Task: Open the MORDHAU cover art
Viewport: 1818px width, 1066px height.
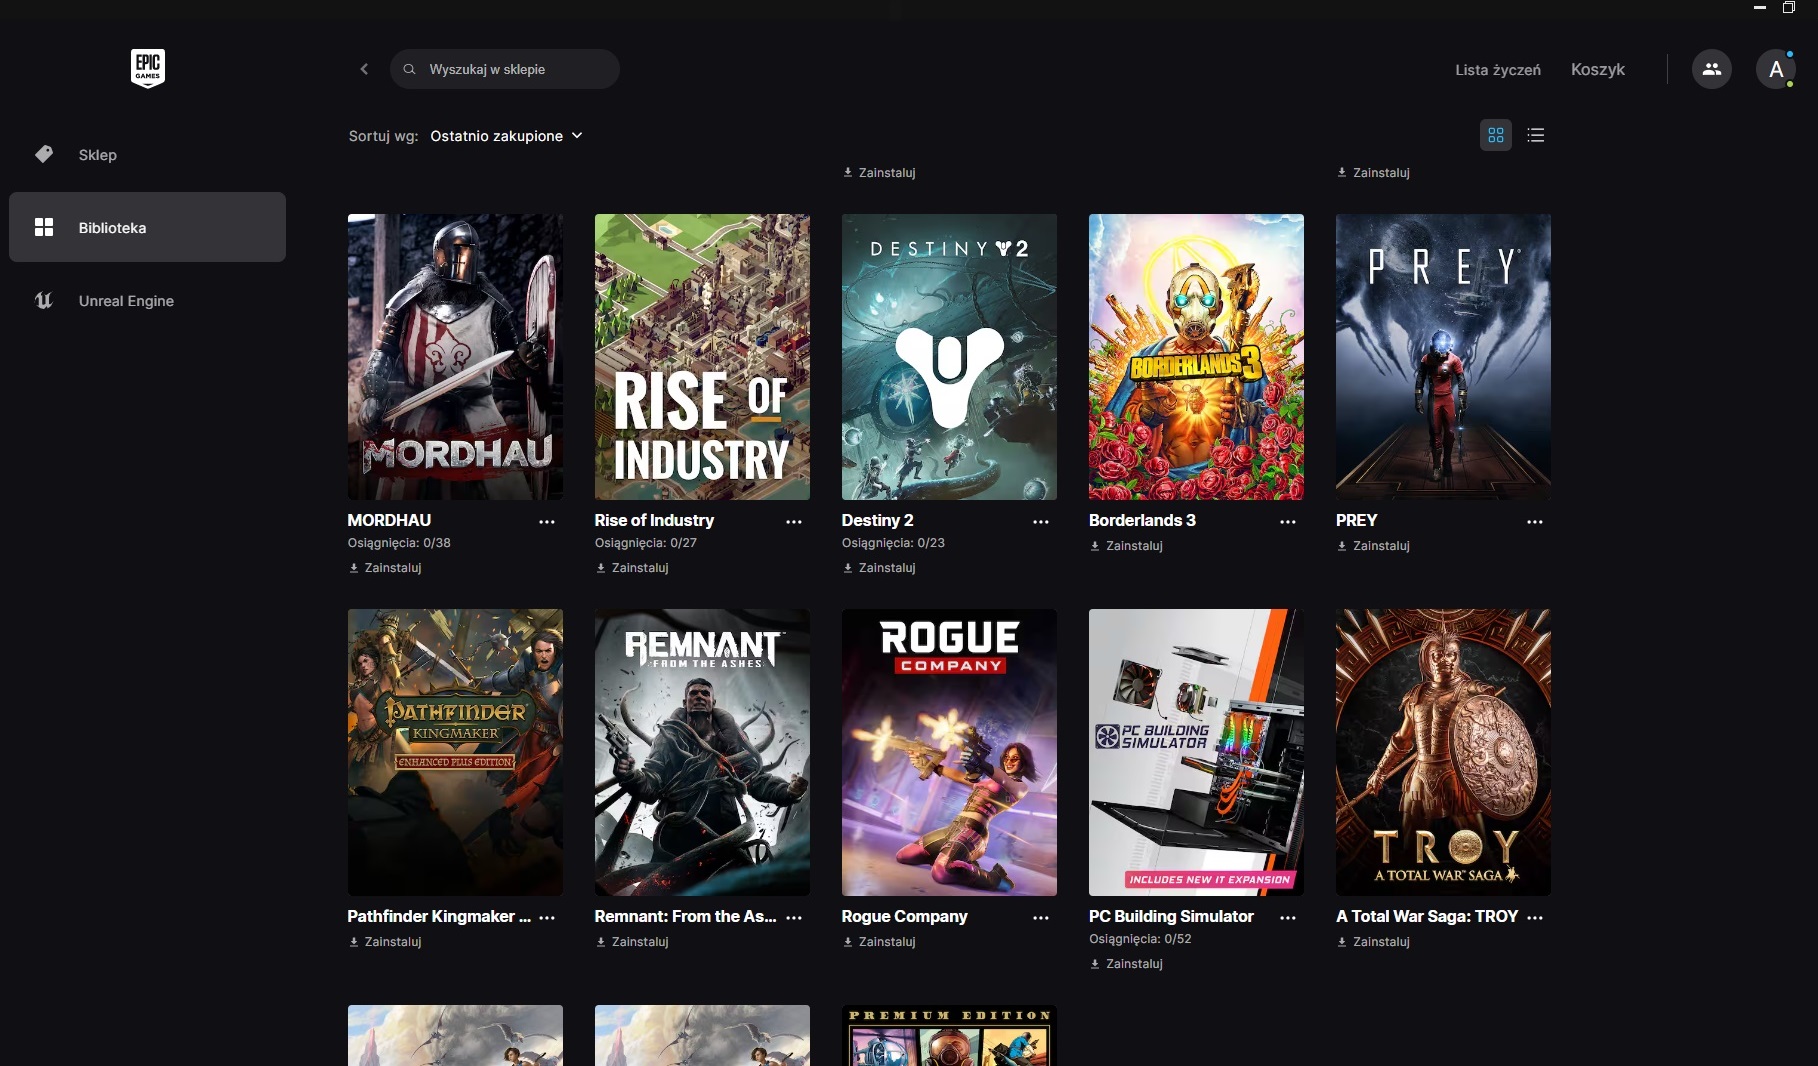Action: pos(455,357)
